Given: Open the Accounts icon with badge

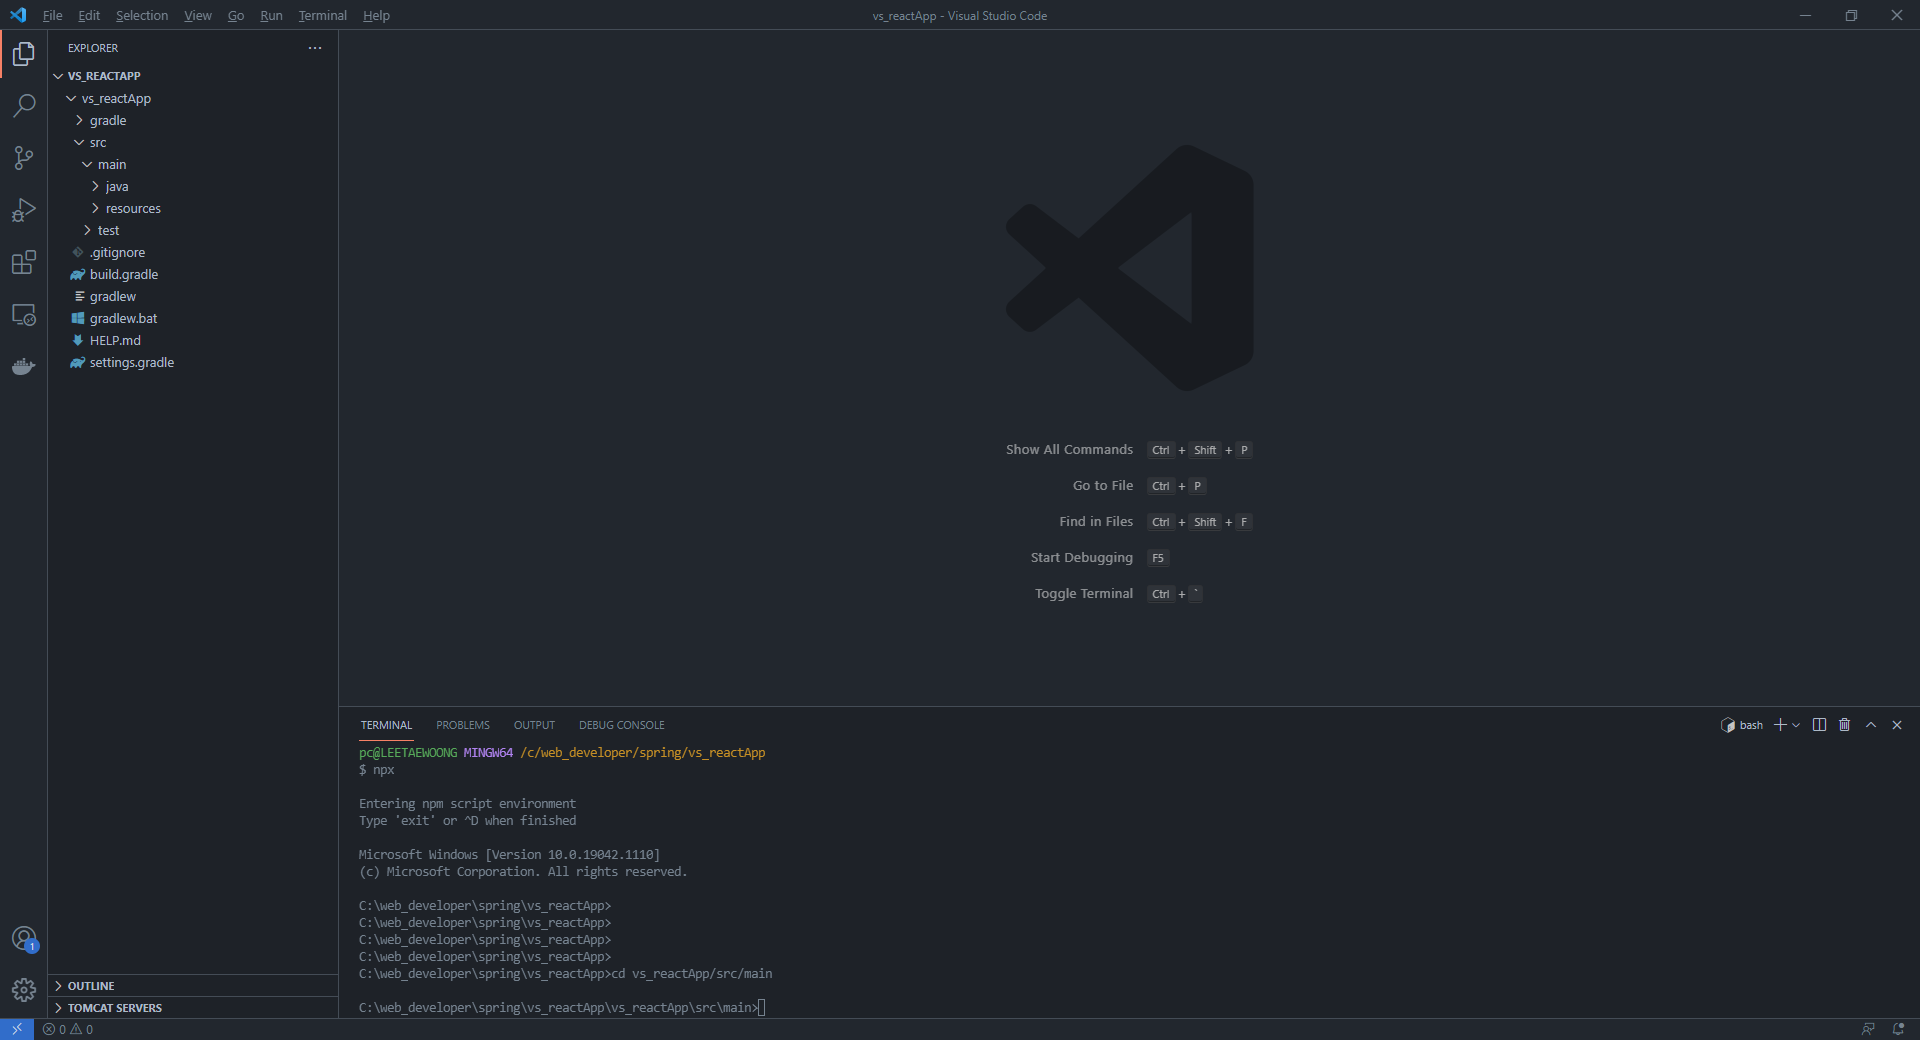Looking at the screenshot, I should click(24, 939).
